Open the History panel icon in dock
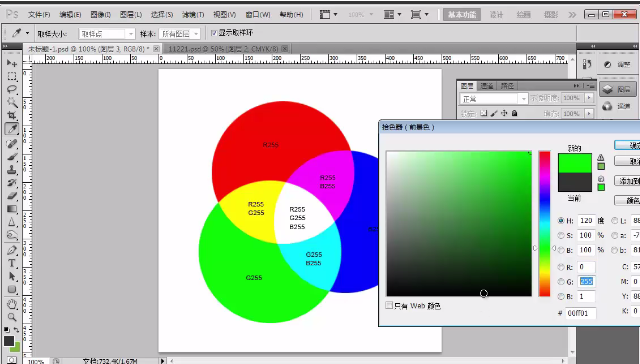Screen dimensions: 640x364 click(x=587, y=64)
